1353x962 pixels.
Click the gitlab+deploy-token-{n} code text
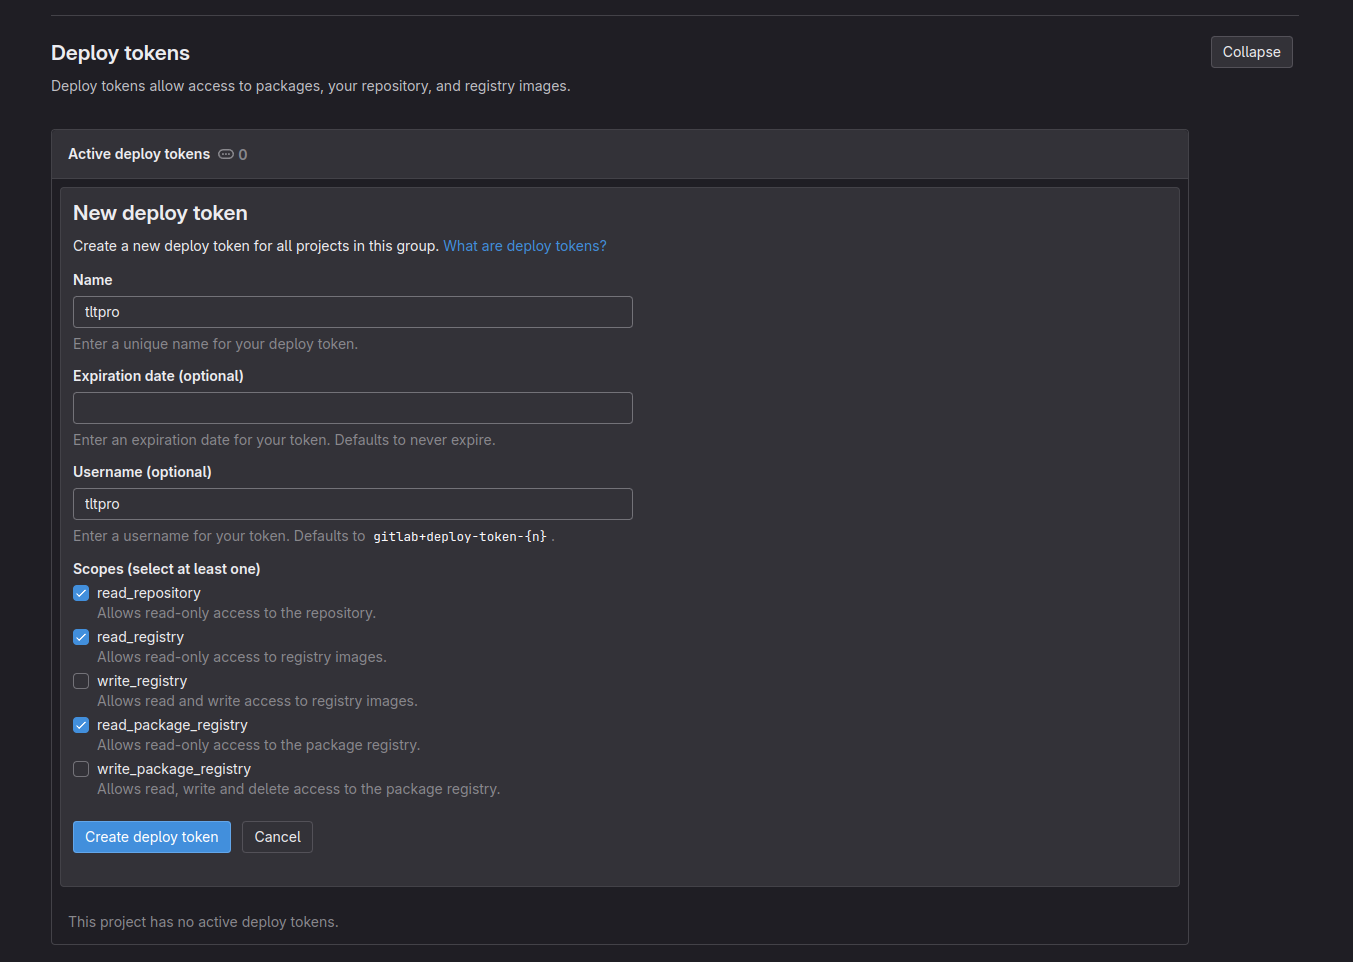460,537
